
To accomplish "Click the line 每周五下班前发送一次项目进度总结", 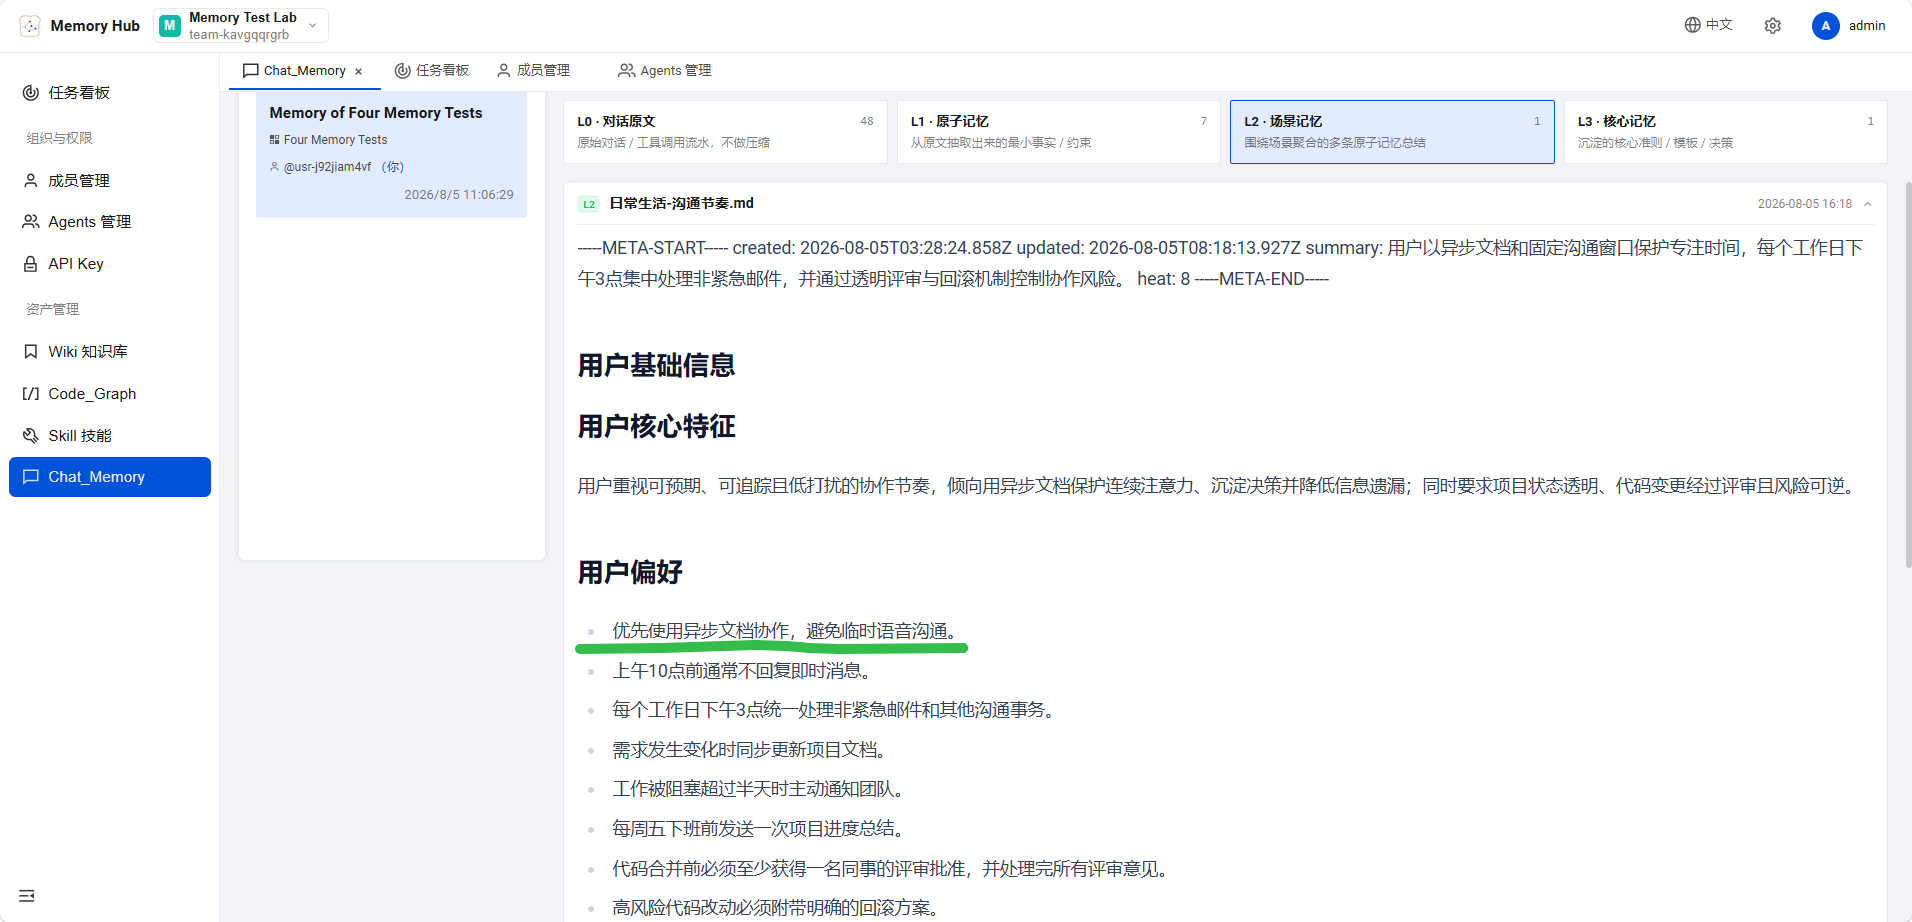I will [761, 829].
